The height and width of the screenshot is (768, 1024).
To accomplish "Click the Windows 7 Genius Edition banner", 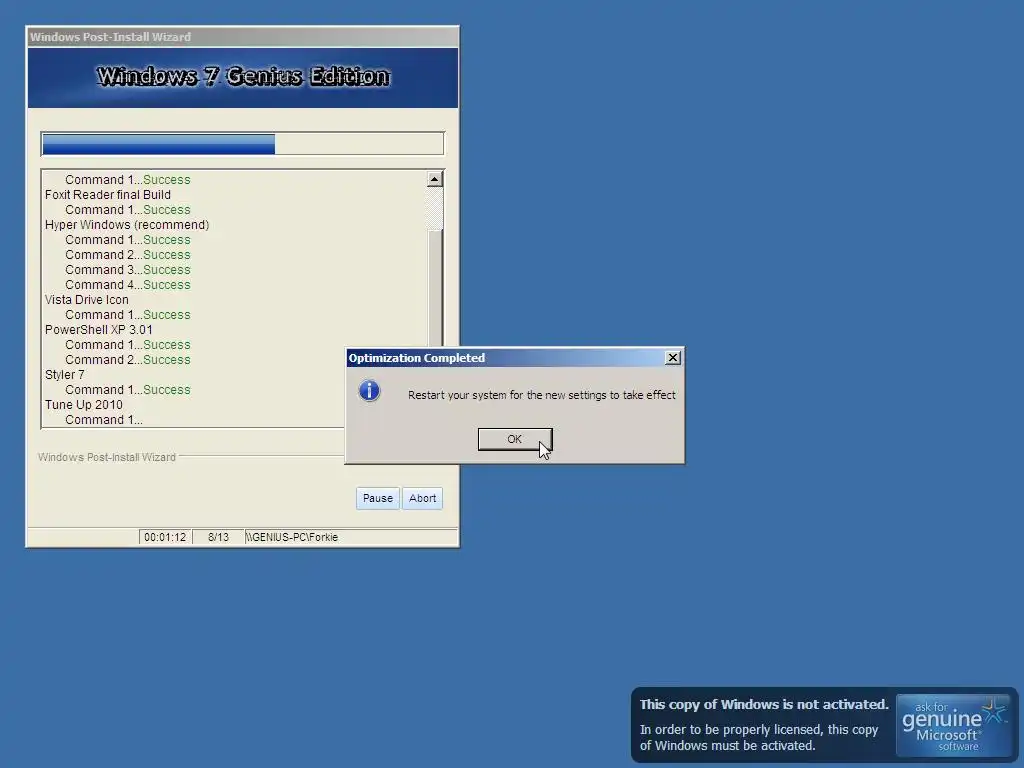I will pyautogui.click(x=242, y=77).
